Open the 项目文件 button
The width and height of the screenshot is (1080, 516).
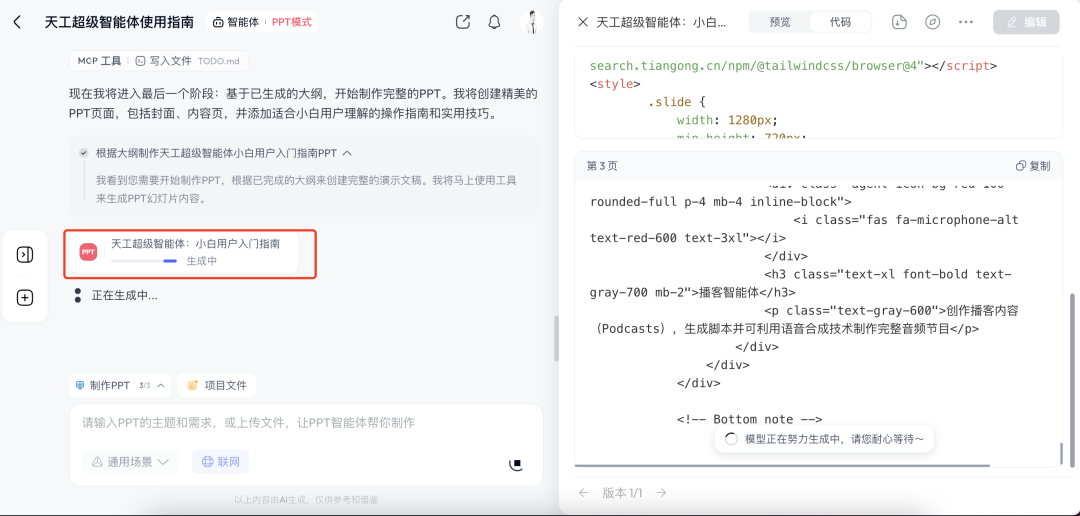point(216,386)
